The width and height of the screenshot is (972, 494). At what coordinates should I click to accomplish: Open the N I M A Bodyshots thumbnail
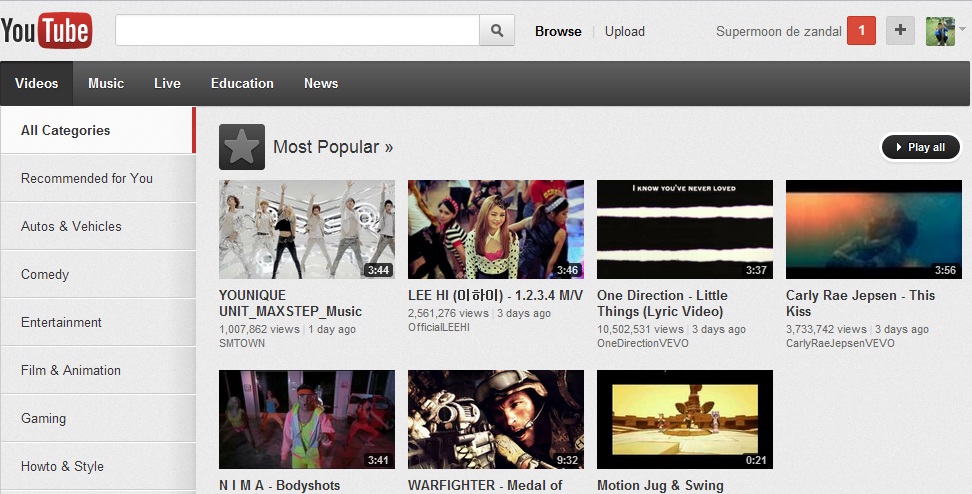click(307, 420)
